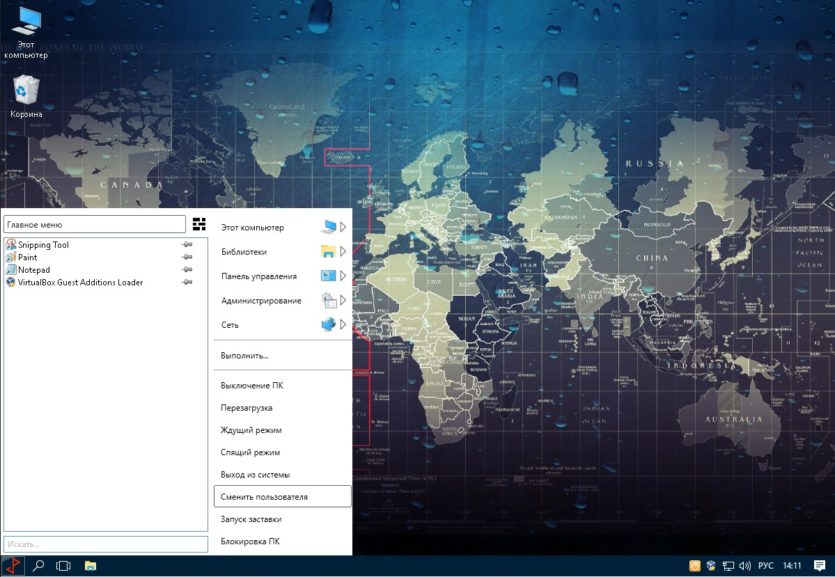
Task: Click the volume speaker tray icon
Action: click(x=744, y=566)
